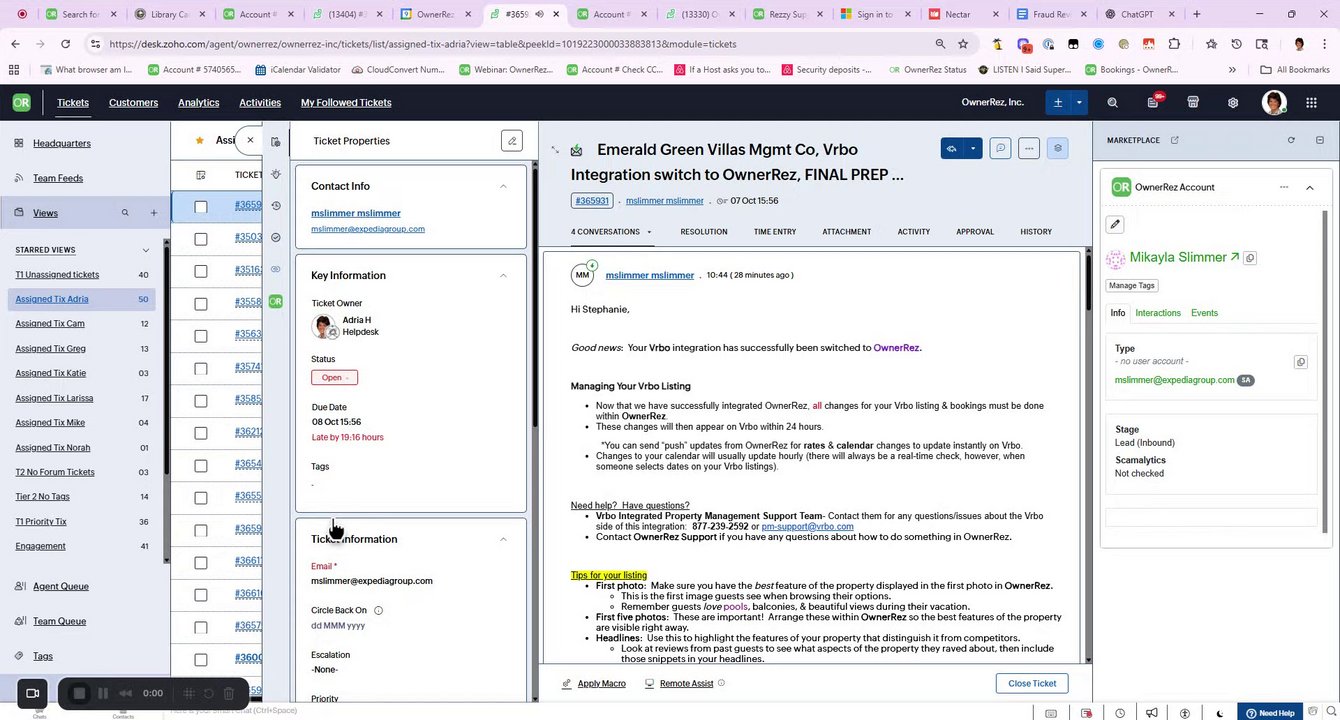Open the green OR extension sidebar icon
The width and height of the screenshot is (1340, 720).
tap(276, 301)
